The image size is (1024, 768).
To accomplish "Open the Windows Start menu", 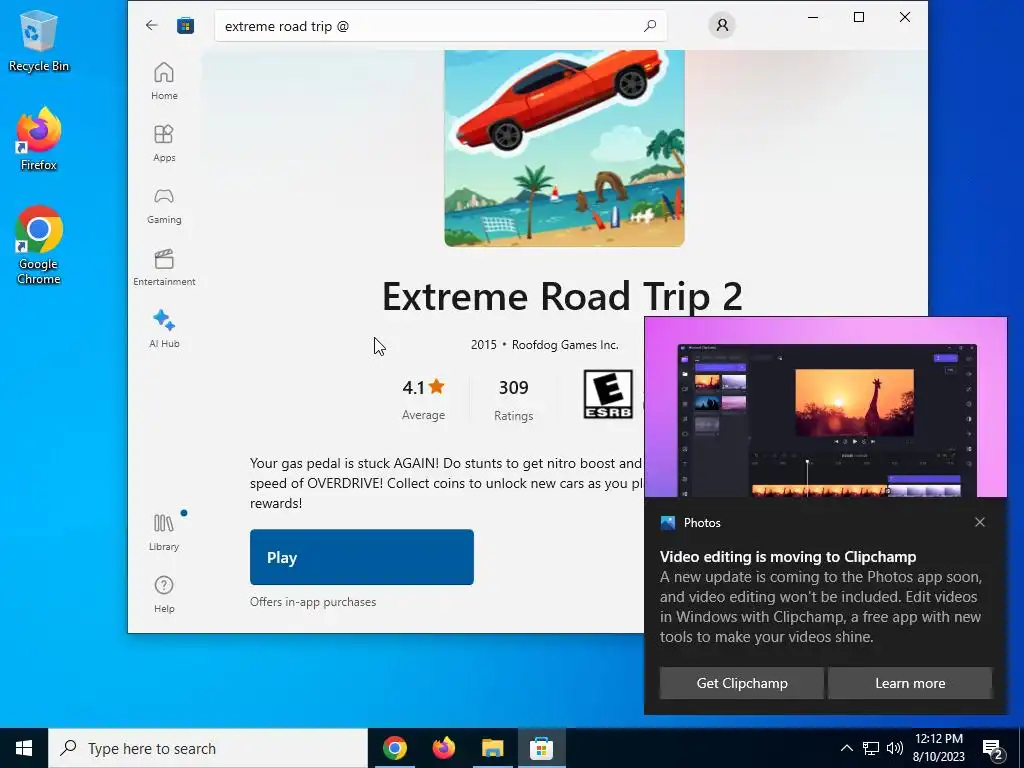I will [x=24, y=748].
